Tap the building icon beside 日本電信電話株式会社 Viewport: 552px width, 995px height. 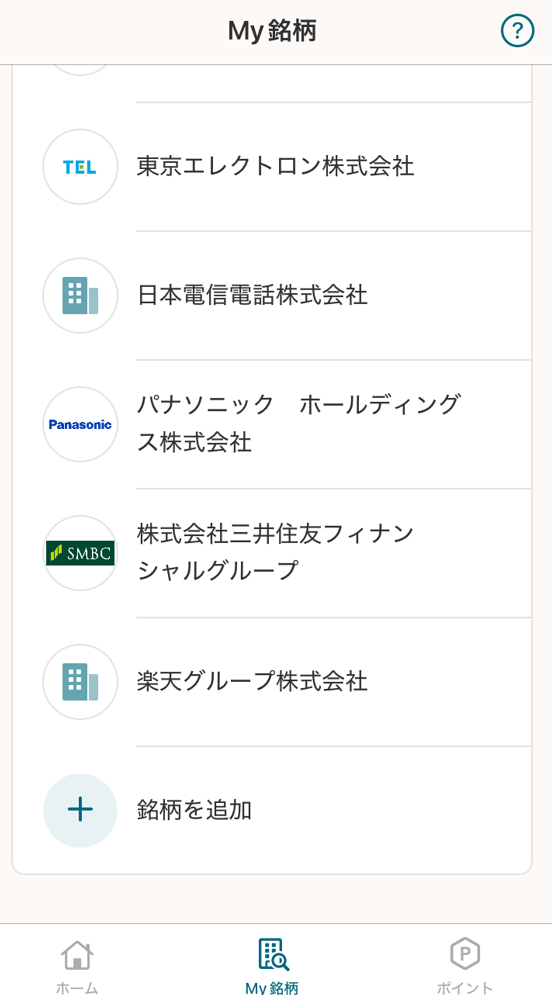tap(80, 296)
